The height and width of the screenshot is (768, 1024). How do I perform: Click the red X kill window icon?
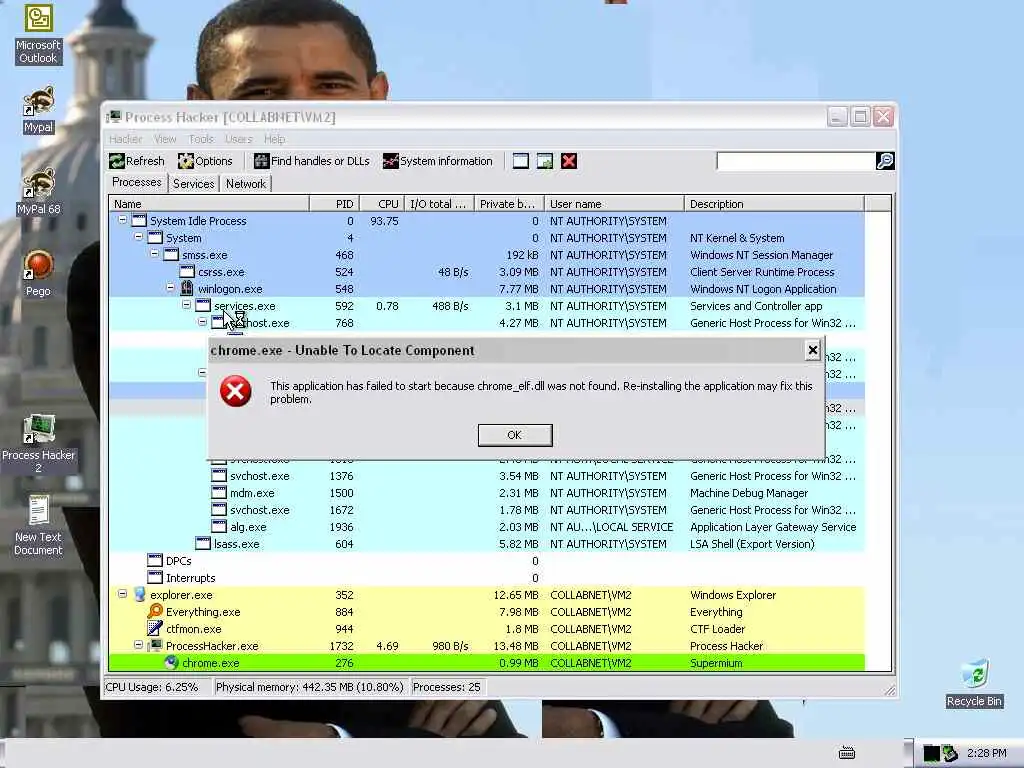click(x=569, y=161)
